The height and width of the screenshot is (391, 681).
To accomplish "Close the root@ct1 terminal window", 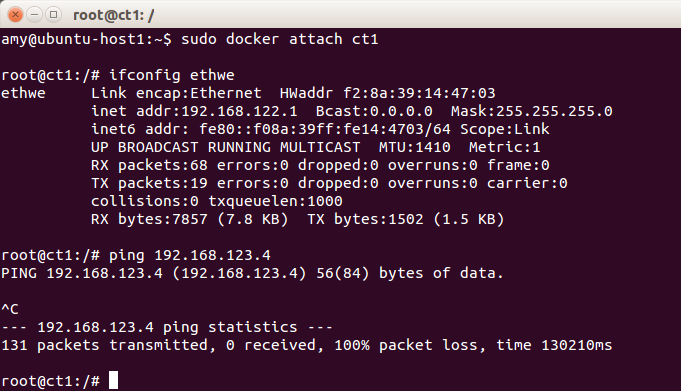I will pos(15,15).
